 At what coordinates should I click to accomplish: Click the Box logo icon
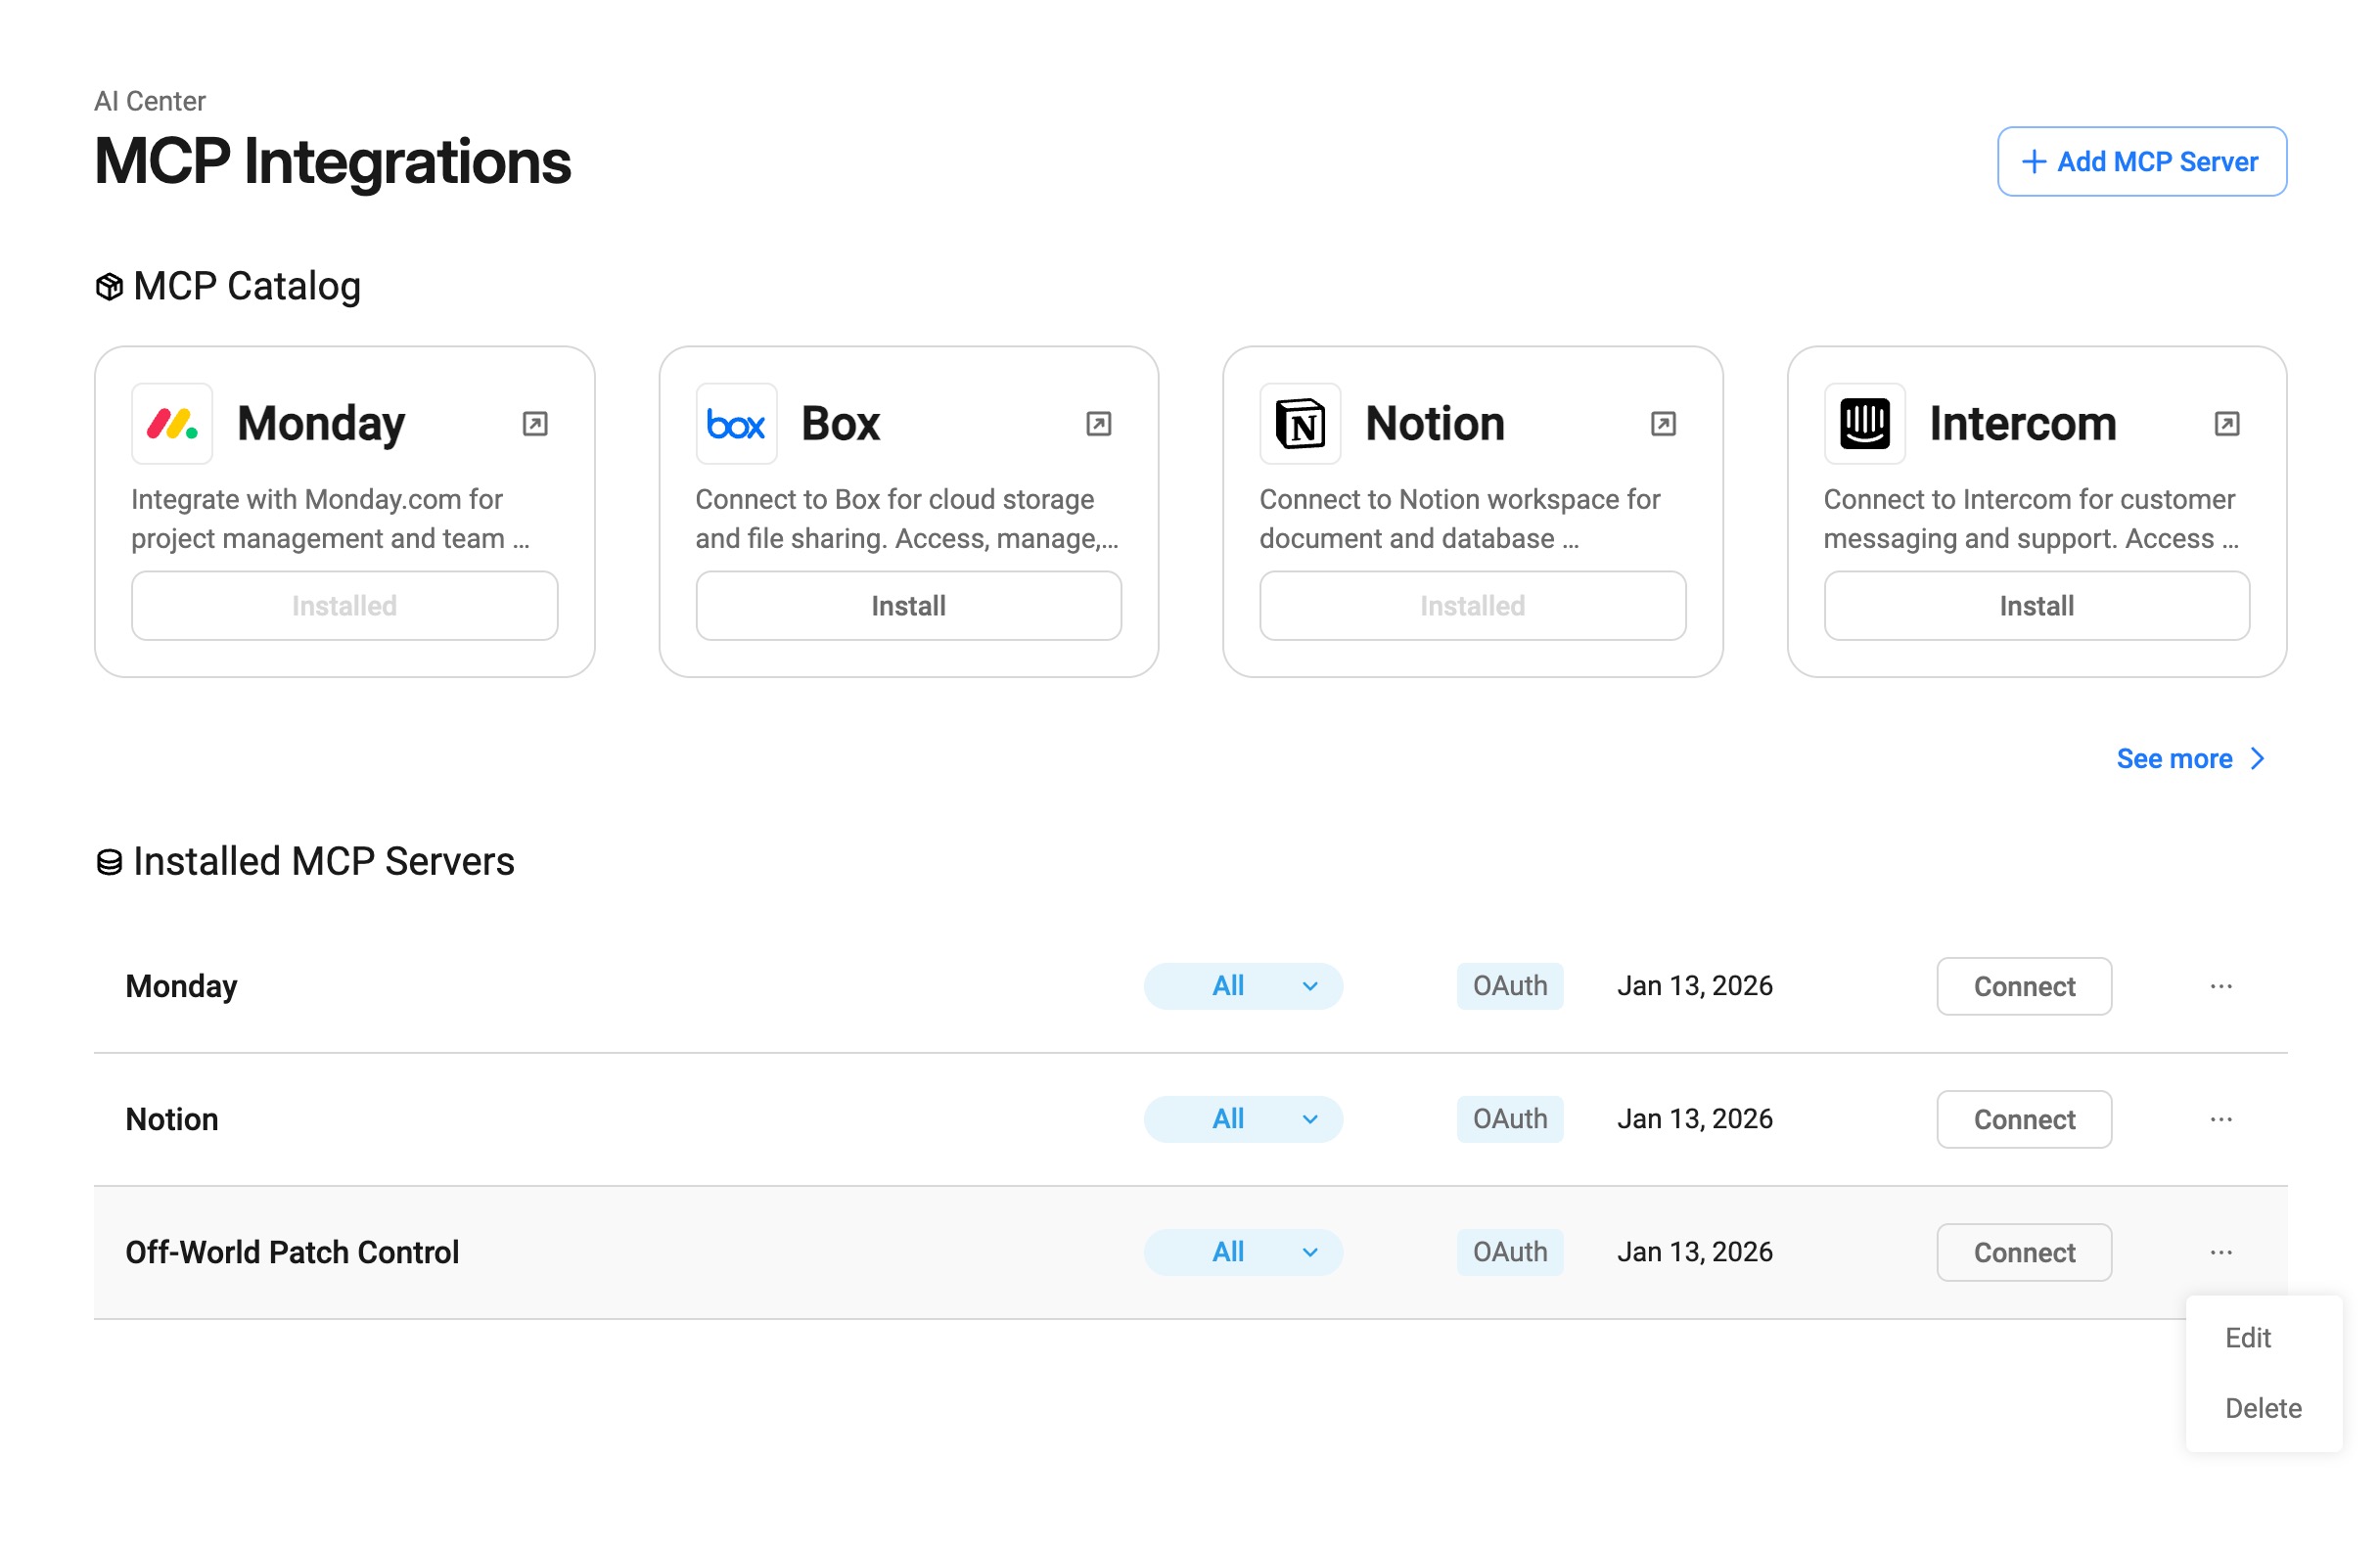coord(736,424)
